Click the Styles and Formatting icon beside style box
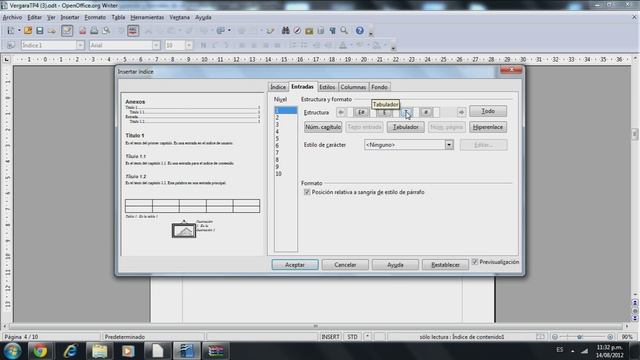640x360 pixels. 11,45
